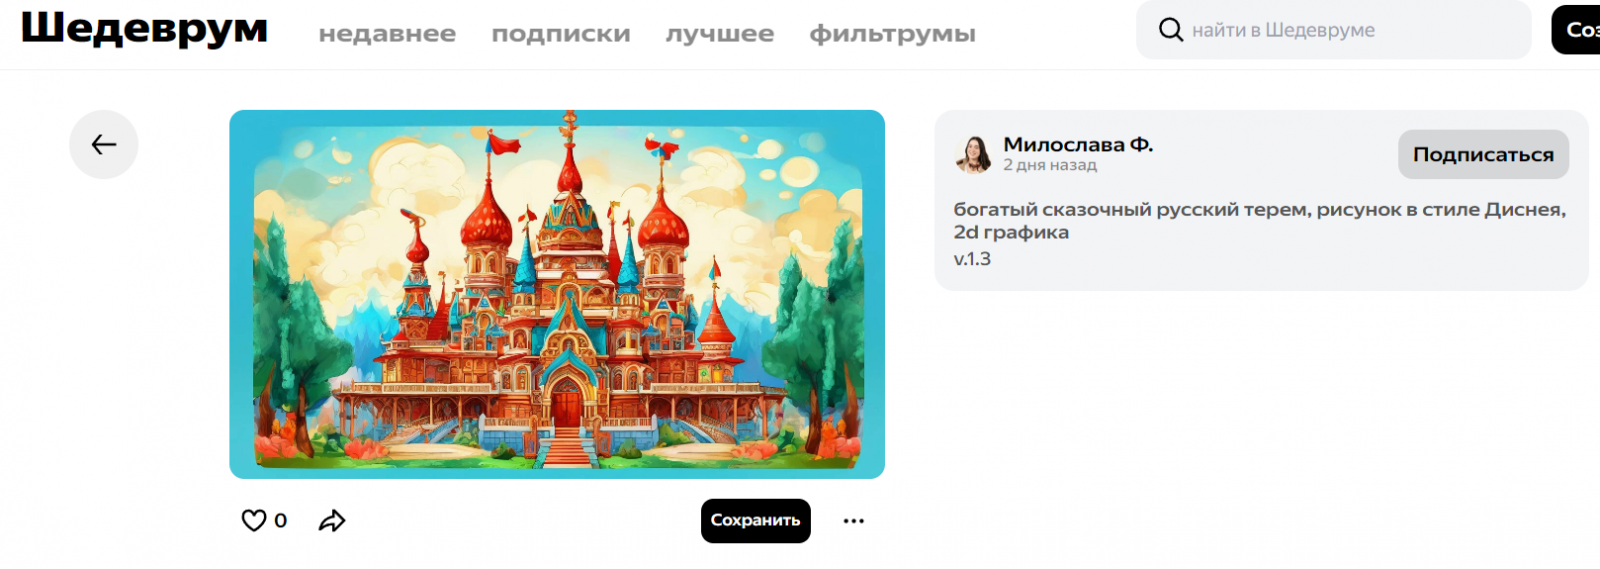Select the лучшее tab

(720, 34)
